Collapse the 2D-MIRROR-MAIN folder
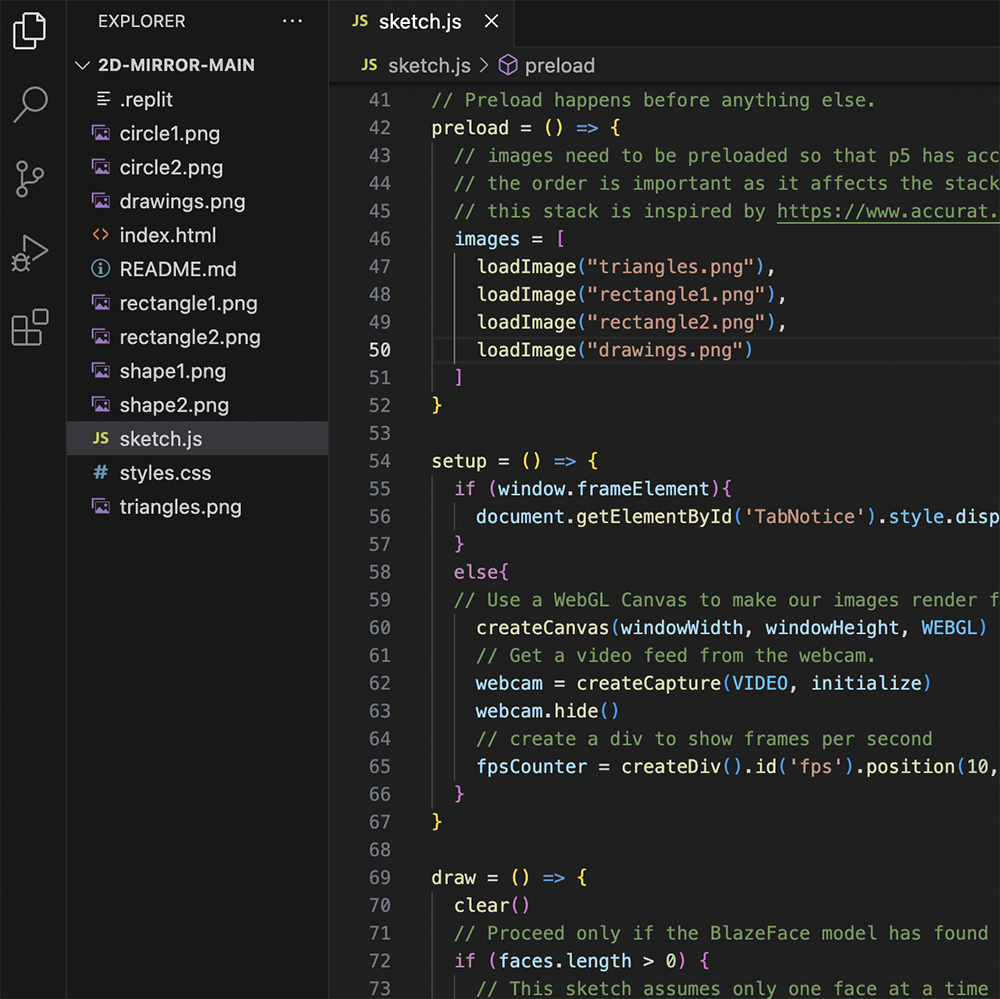This screenshot has width=1000, height=999. (82, 65)
